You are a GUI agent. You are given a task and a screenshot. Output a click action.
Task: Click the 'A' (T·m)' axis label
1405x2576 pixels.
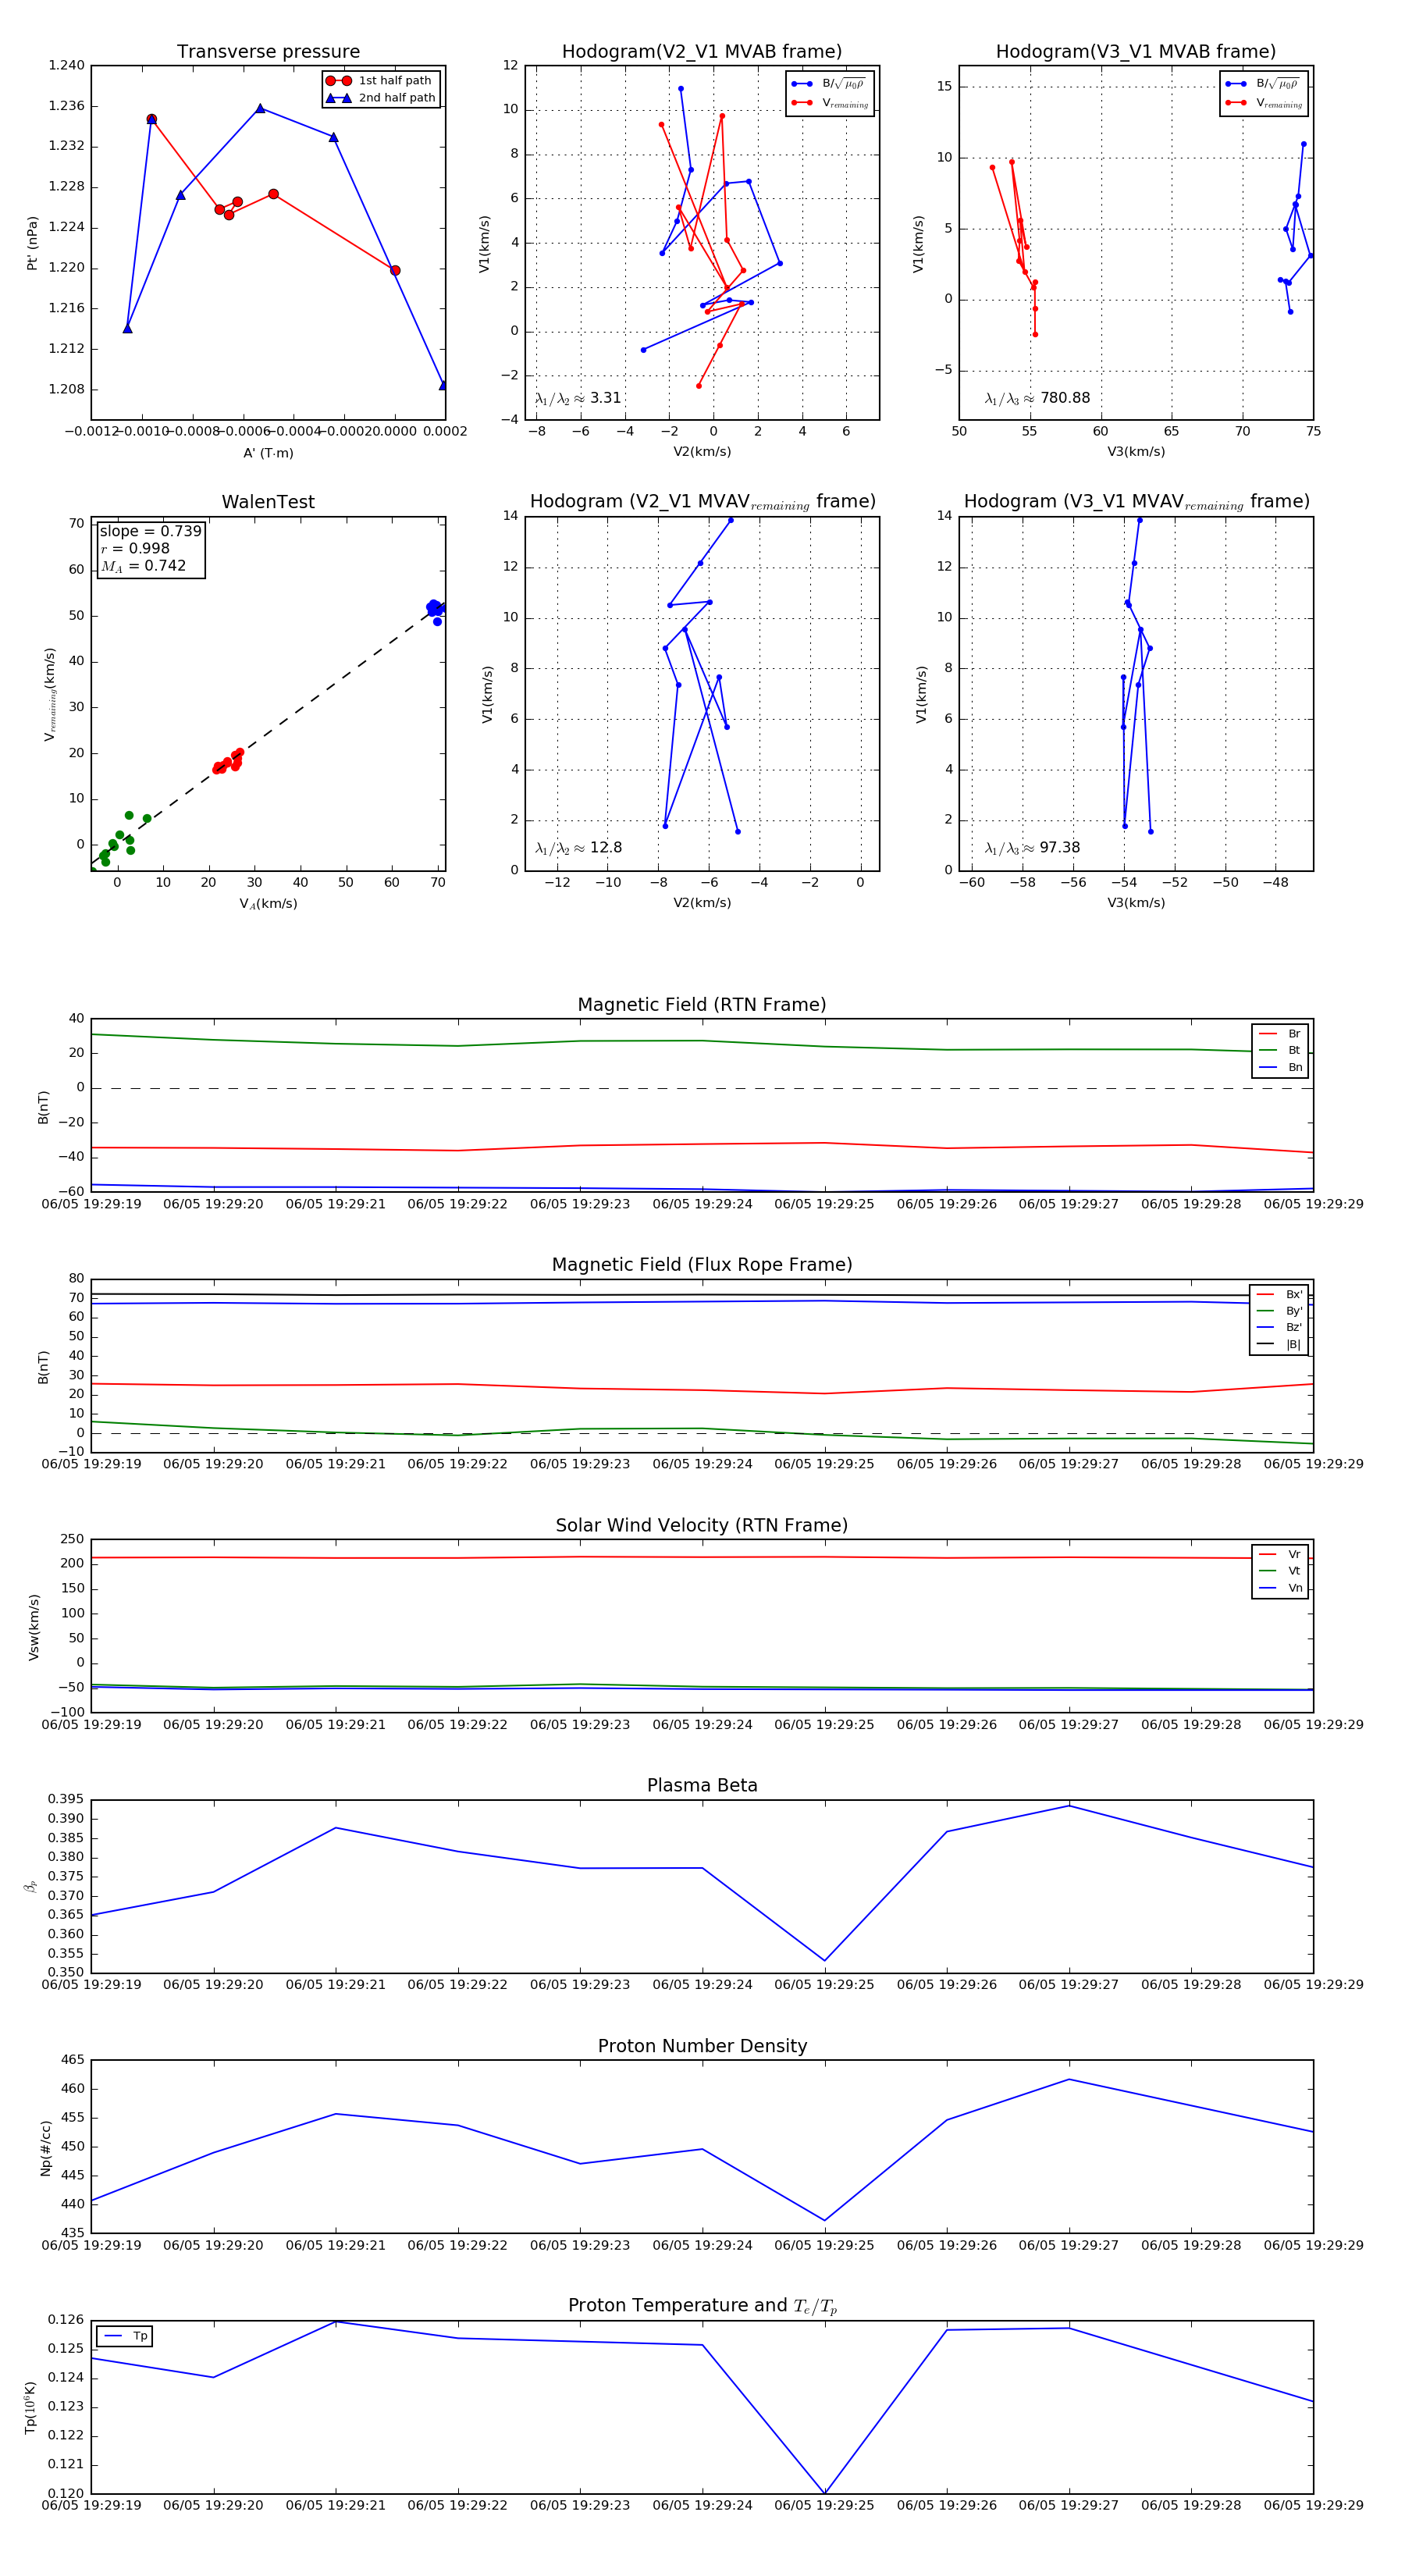click(x=268, y=453)
